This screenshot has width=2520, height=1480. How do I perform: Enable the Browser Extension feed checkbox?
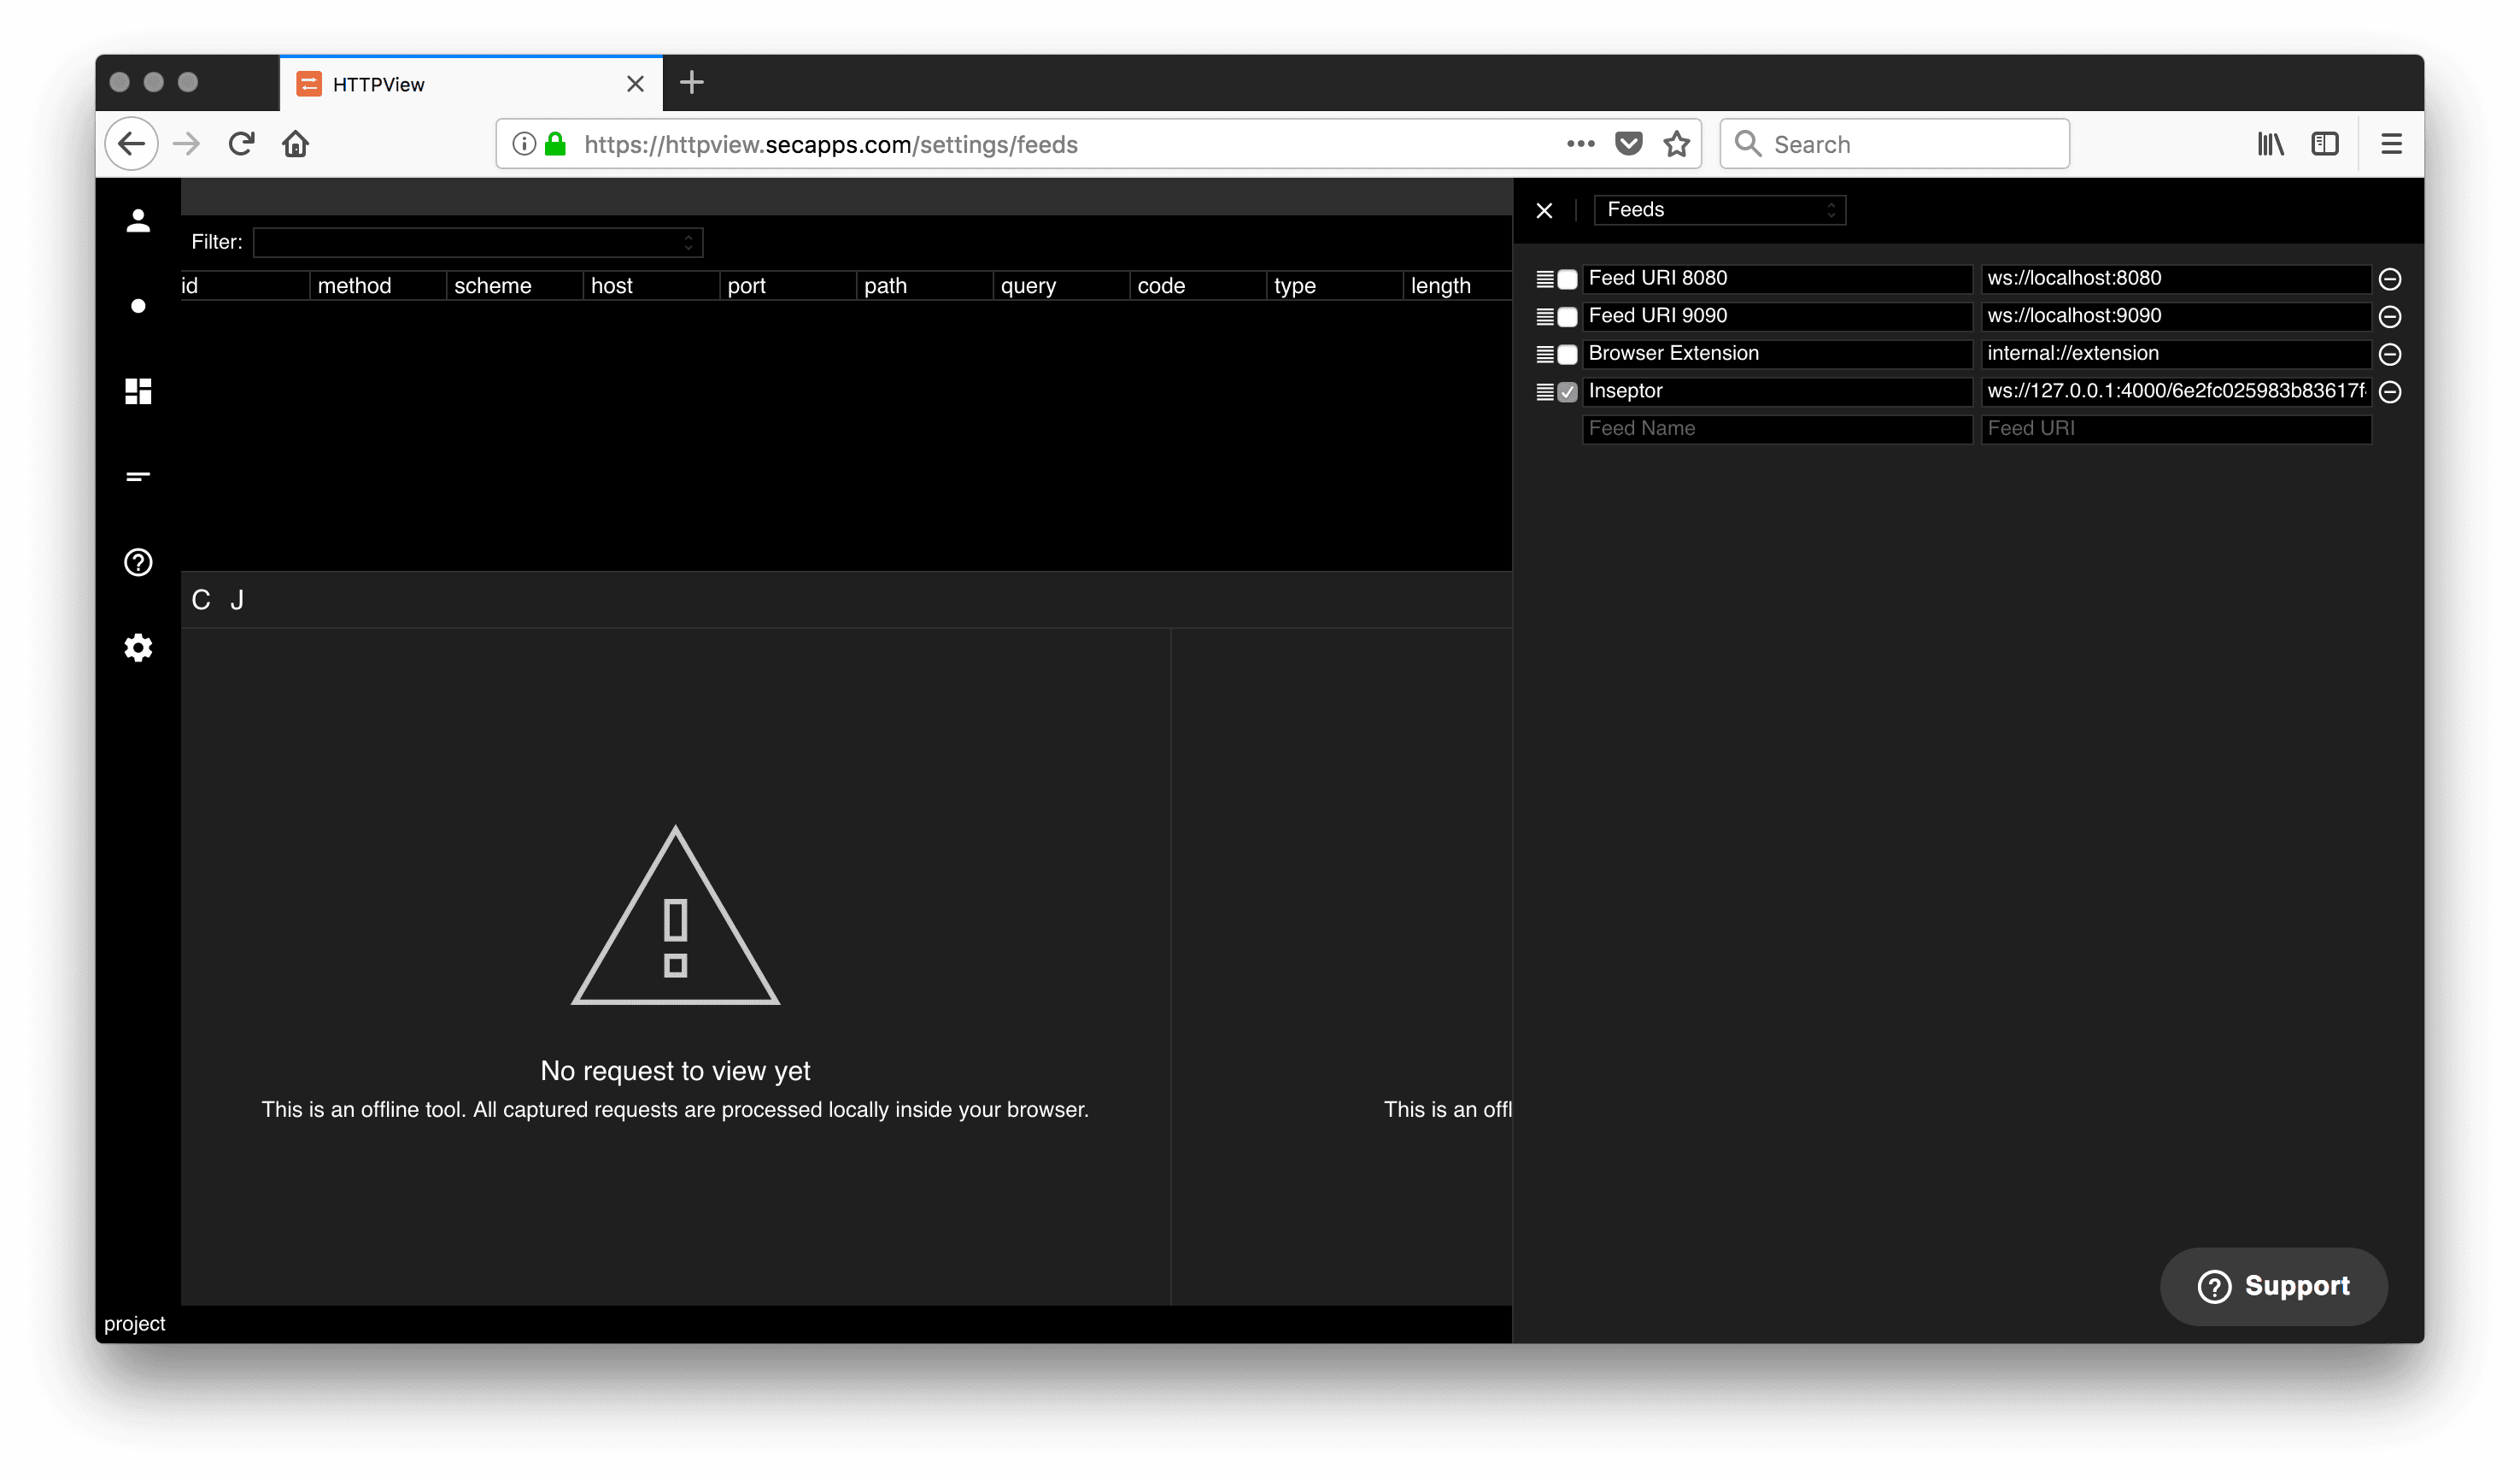(x=1567, y=354)
